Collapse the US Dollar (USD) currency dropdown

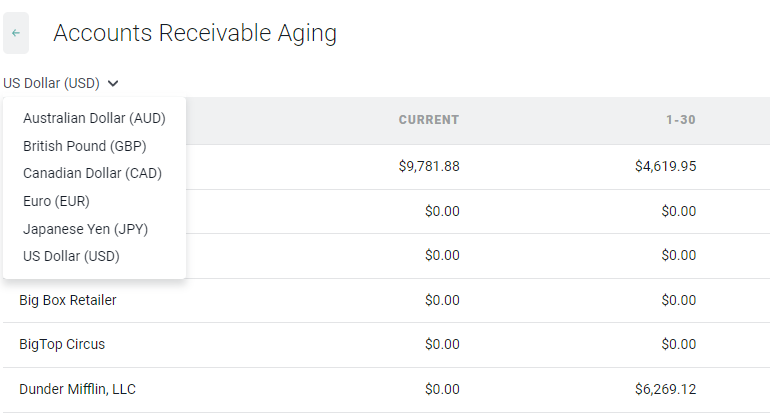click(x=60, y=83)
